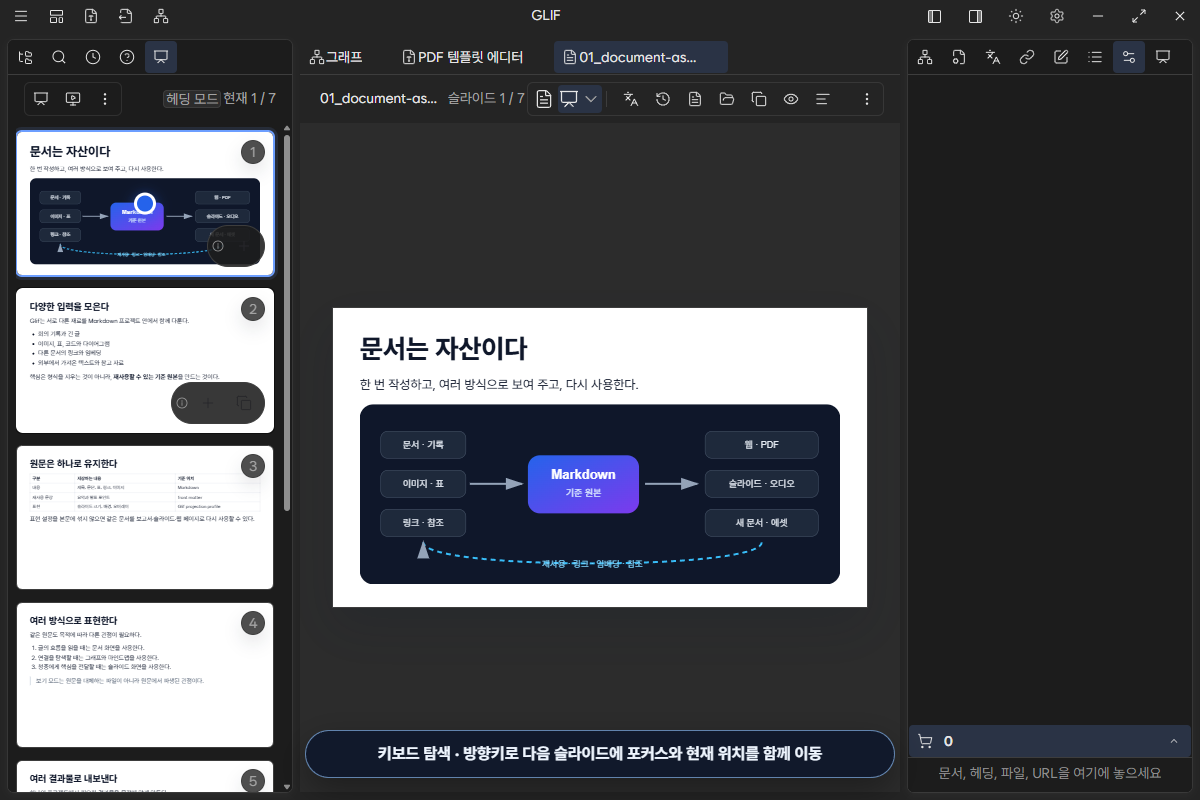Click info icon on slide 1 thumbnail
This screenshot has width=1200, height=800.
click(x=218, y=246)
